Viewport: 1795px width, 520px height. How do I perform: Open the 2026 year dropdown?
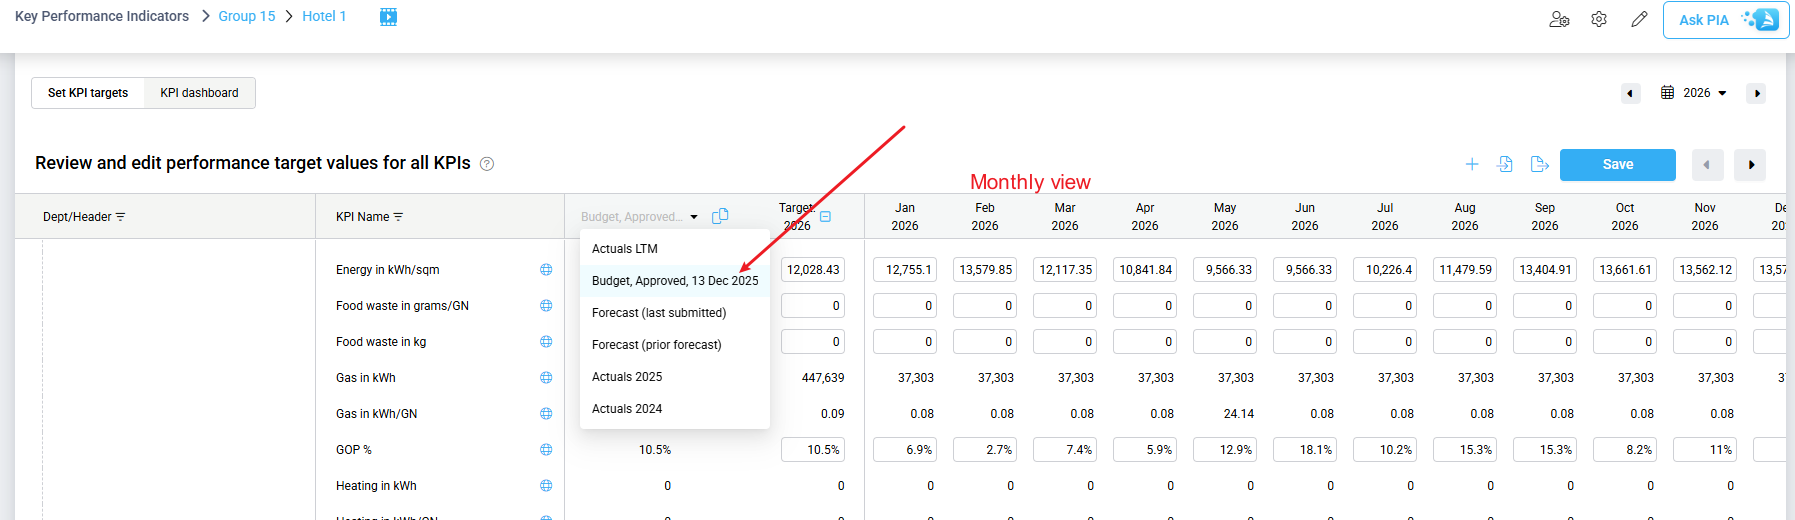tap(1694, 93)
